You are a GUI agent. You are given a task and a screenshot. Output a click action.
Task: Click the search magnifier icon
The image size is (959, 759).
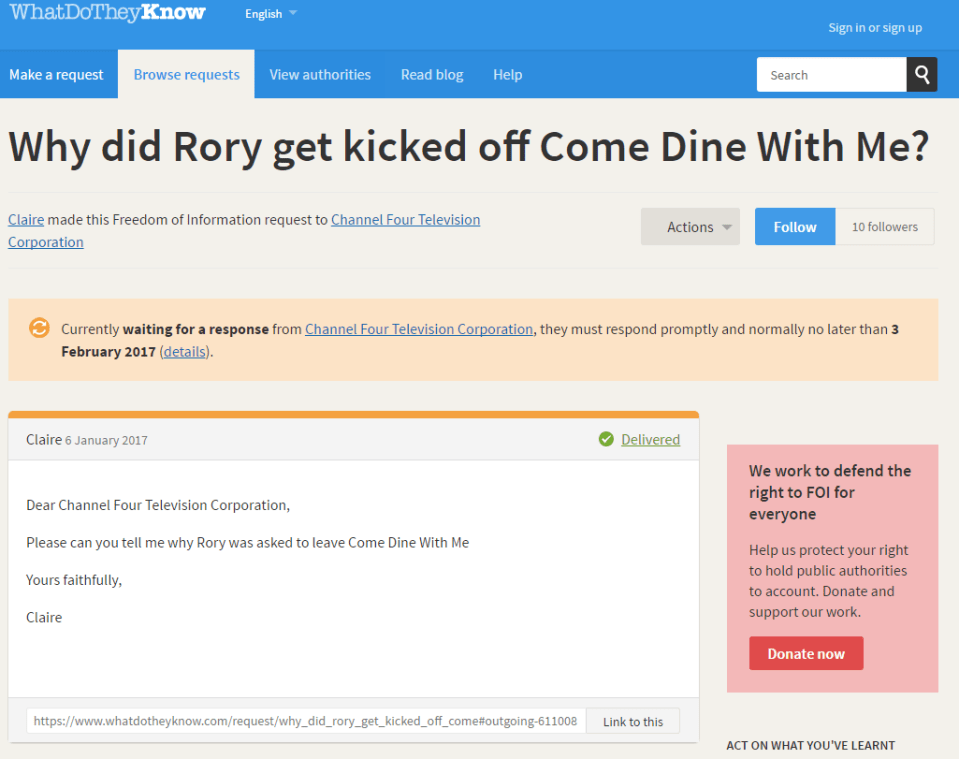[x=922, y=75]
